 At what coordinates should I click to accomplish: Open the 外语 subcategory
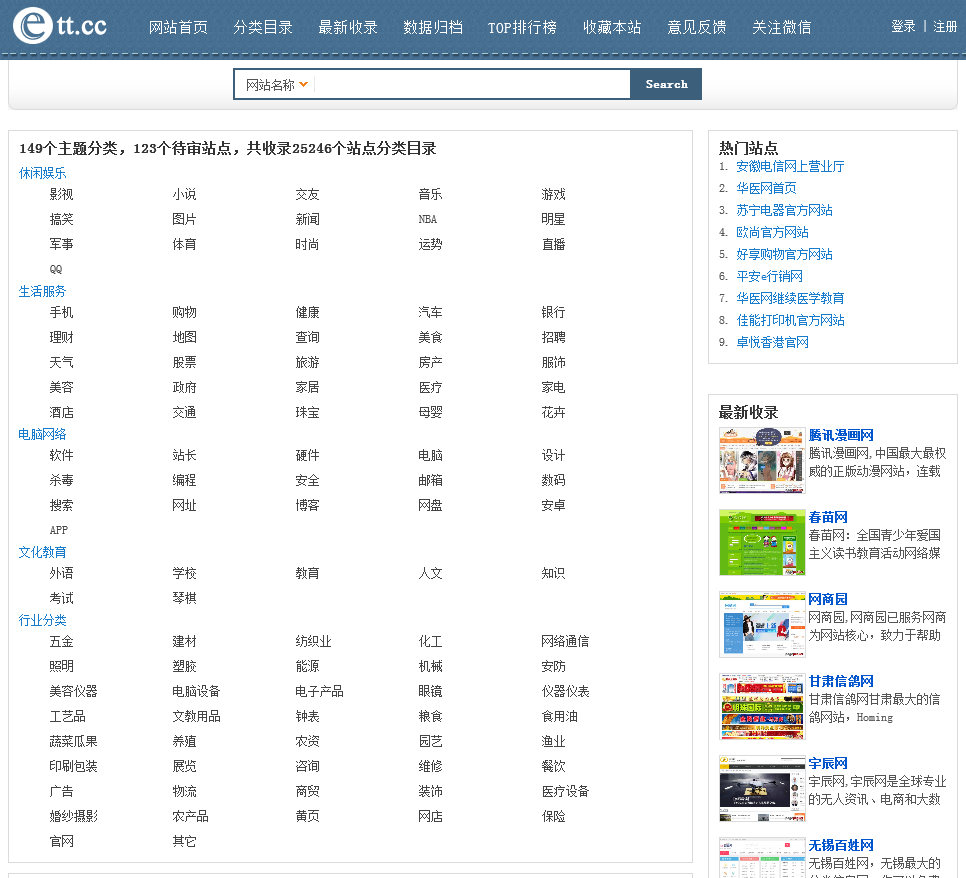[62, 573]
